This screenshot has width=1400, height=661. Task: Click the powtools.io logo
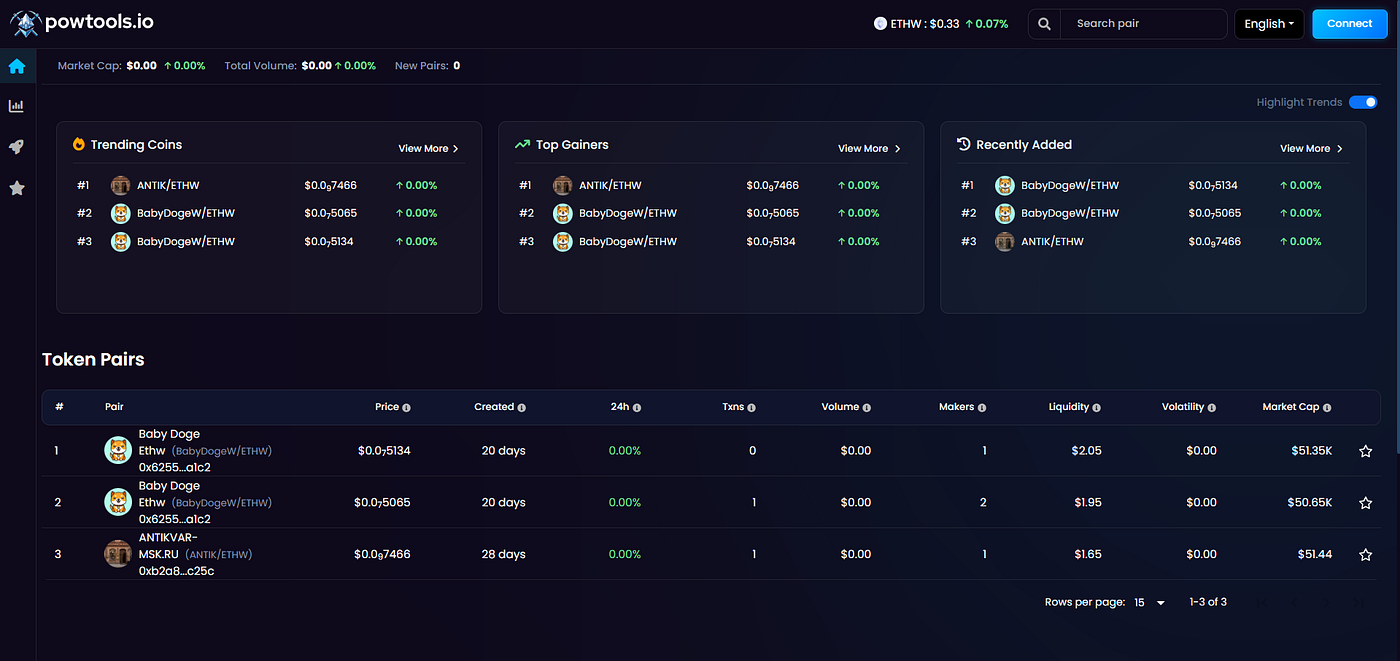(x=82, y=23)
